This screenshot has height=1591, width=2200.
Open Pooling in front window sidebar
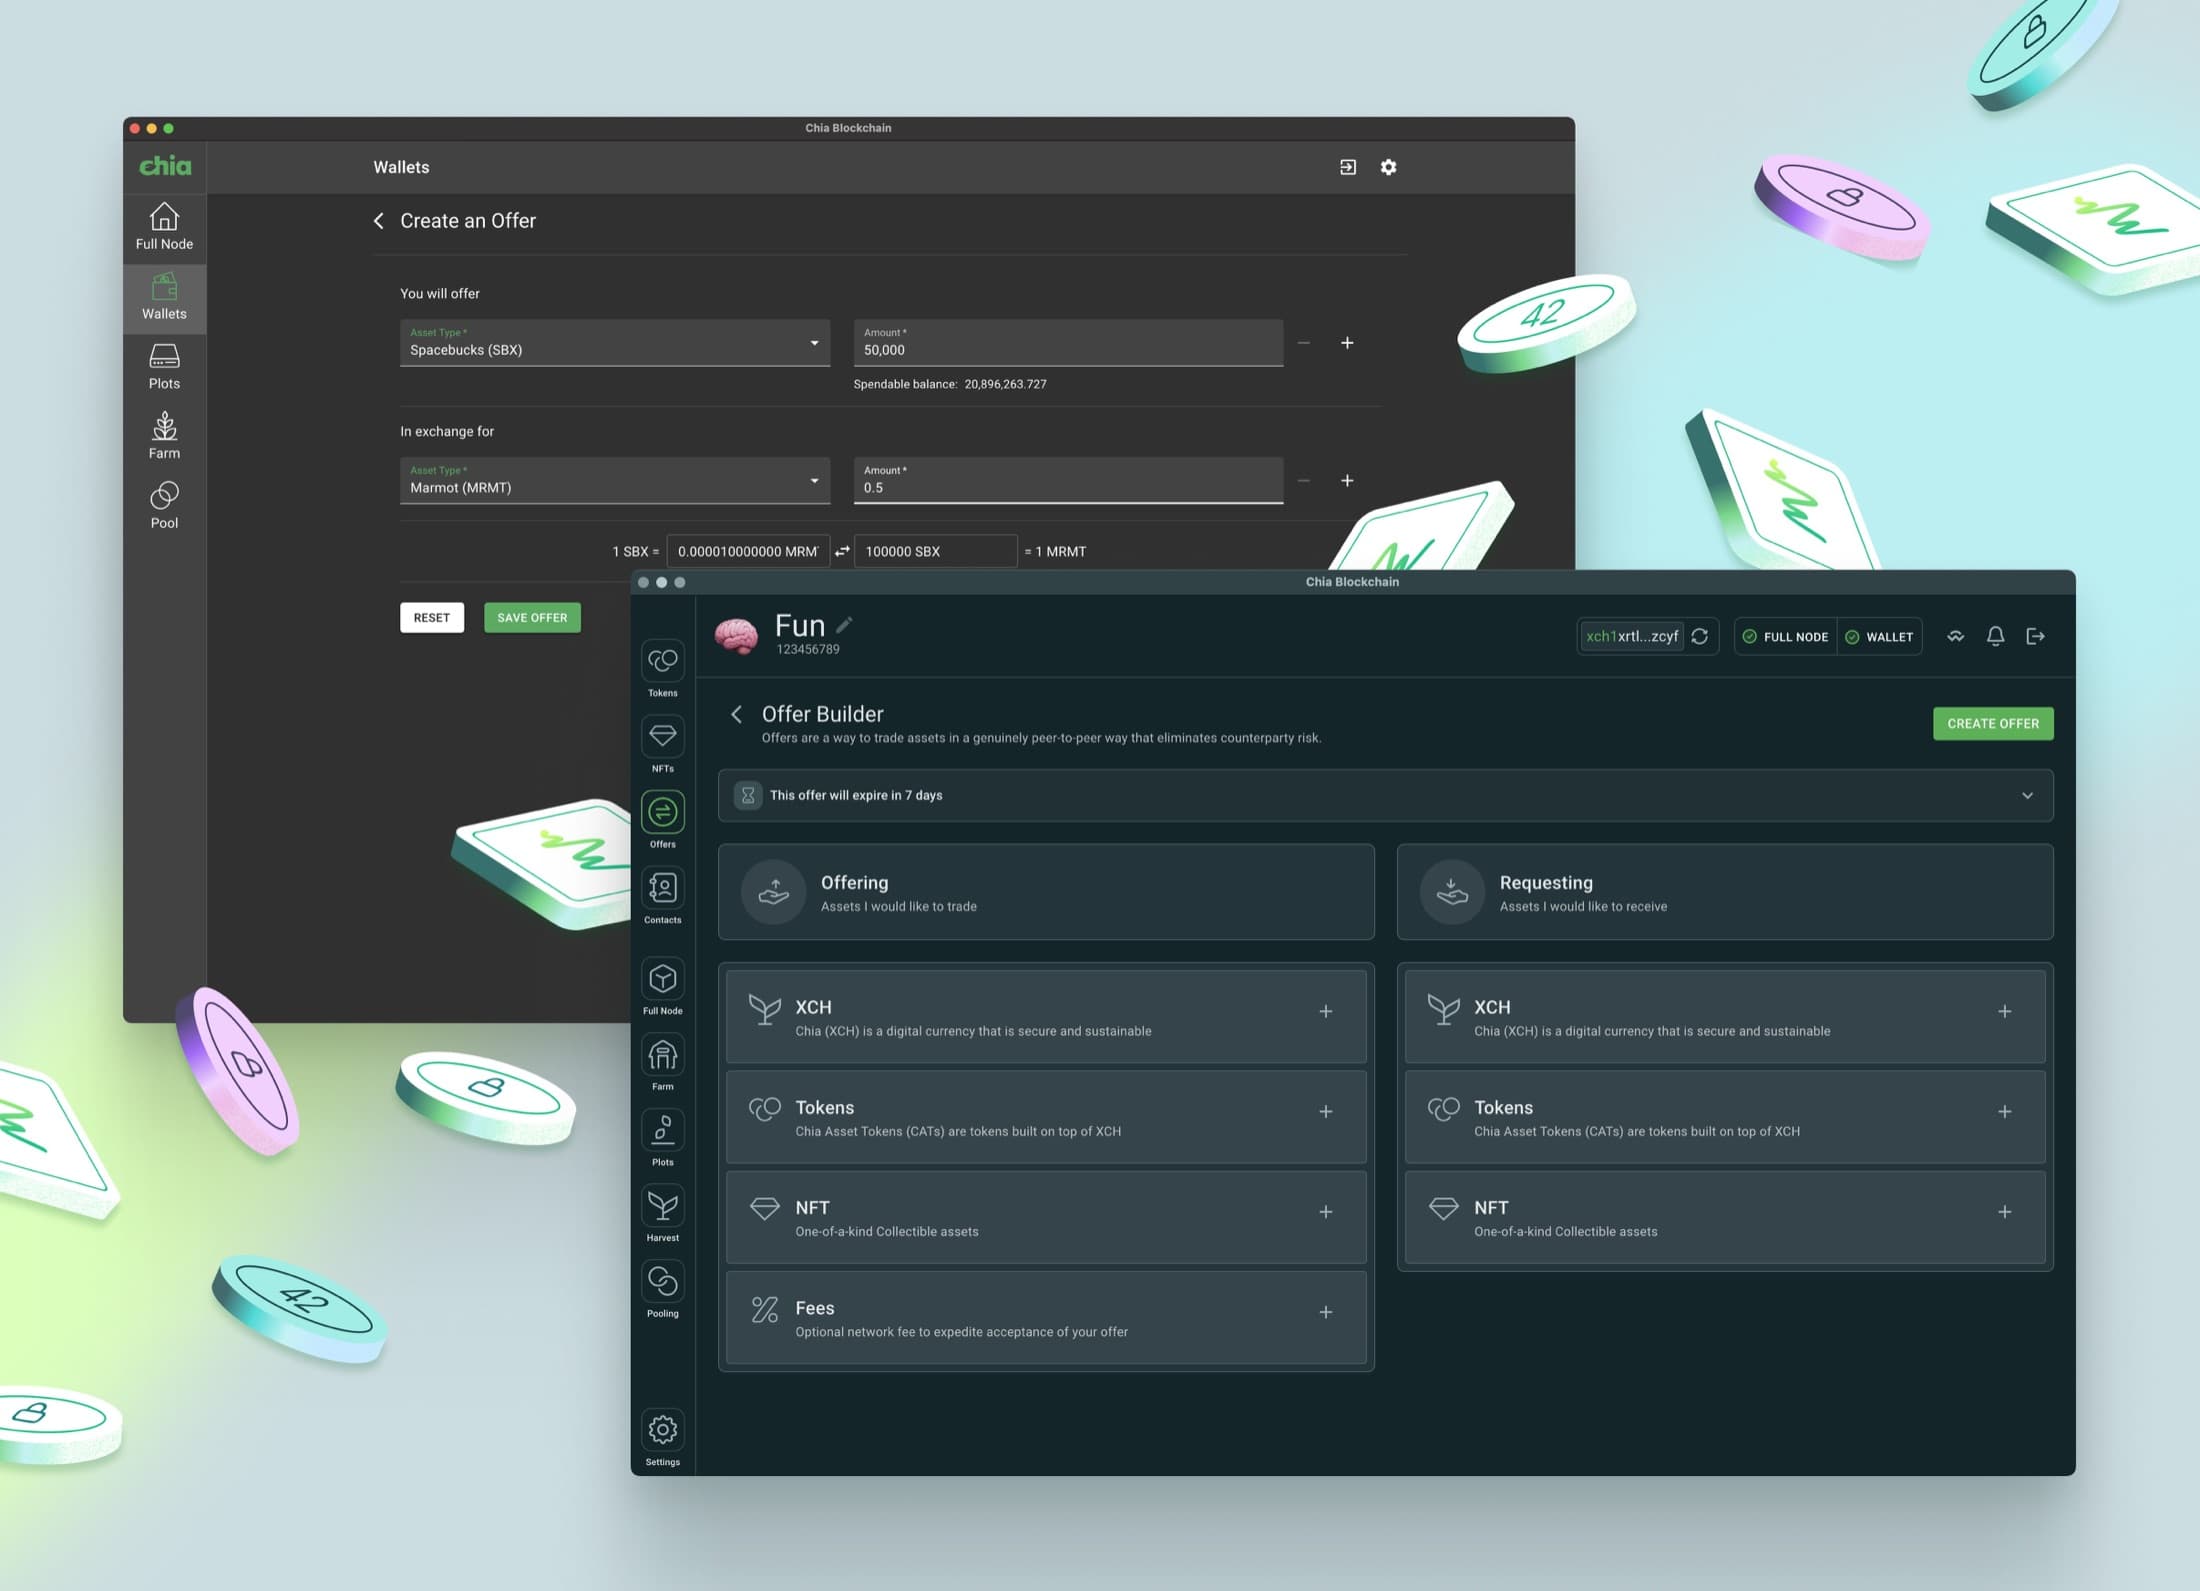click(x=662, y=1290)
